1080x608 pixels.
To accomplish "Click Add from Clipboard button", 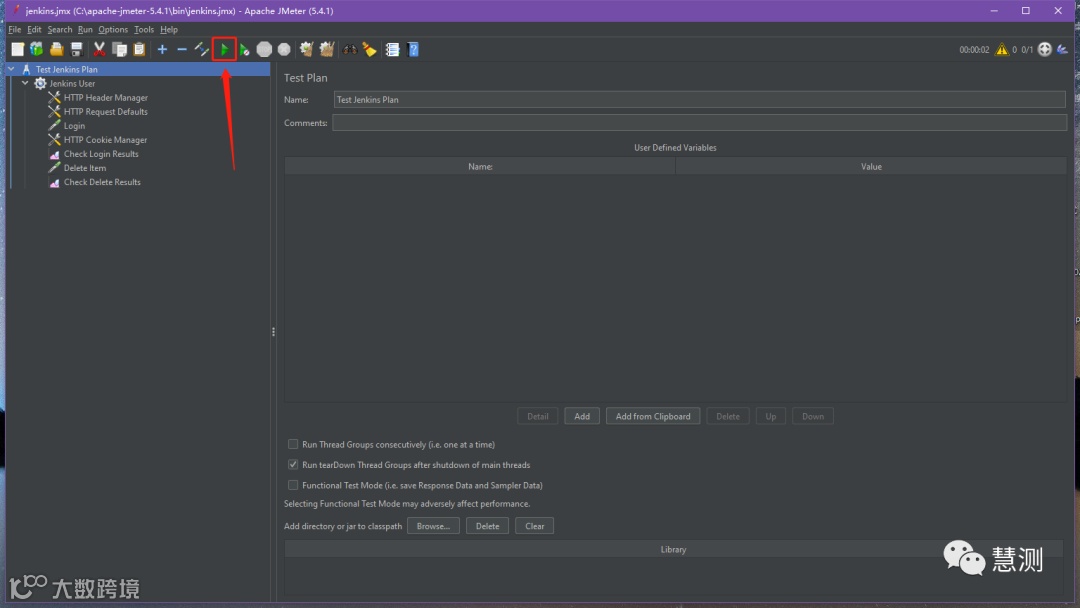I will [x=653, y=416].
